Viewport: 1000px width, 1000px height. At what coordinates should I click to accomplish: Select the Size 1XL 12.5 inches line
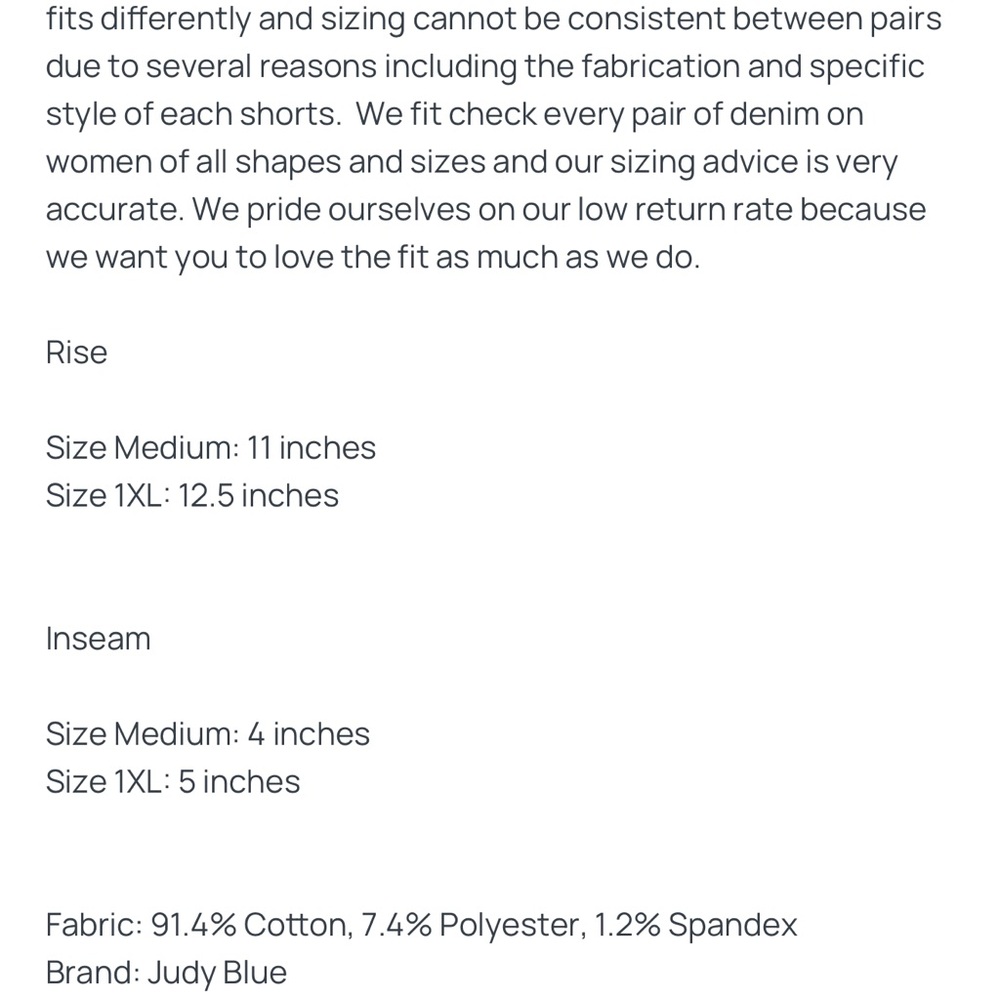click(x=192, y=496)
